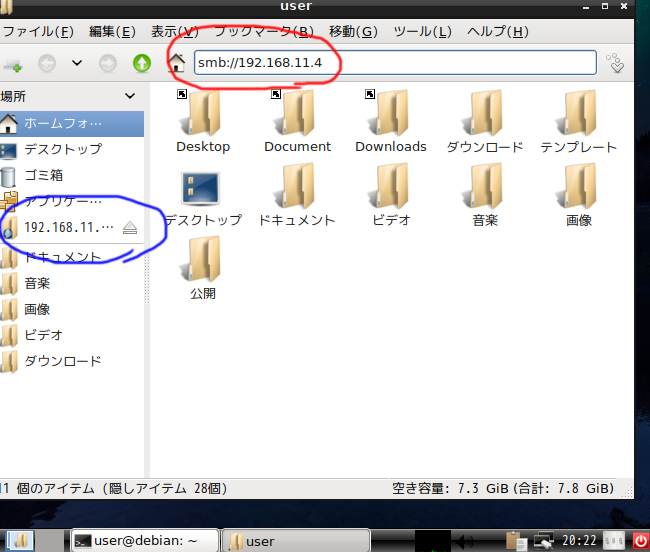Screen dimensions: 650x552
Task: Open the ファイル(F) menu
Action: coord(38,31)
